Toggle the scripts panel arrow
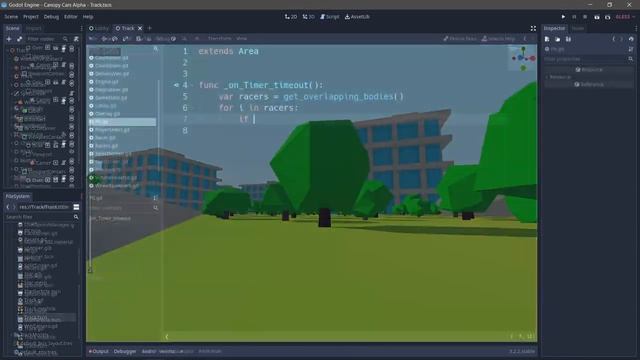 [x=167, y=337]
